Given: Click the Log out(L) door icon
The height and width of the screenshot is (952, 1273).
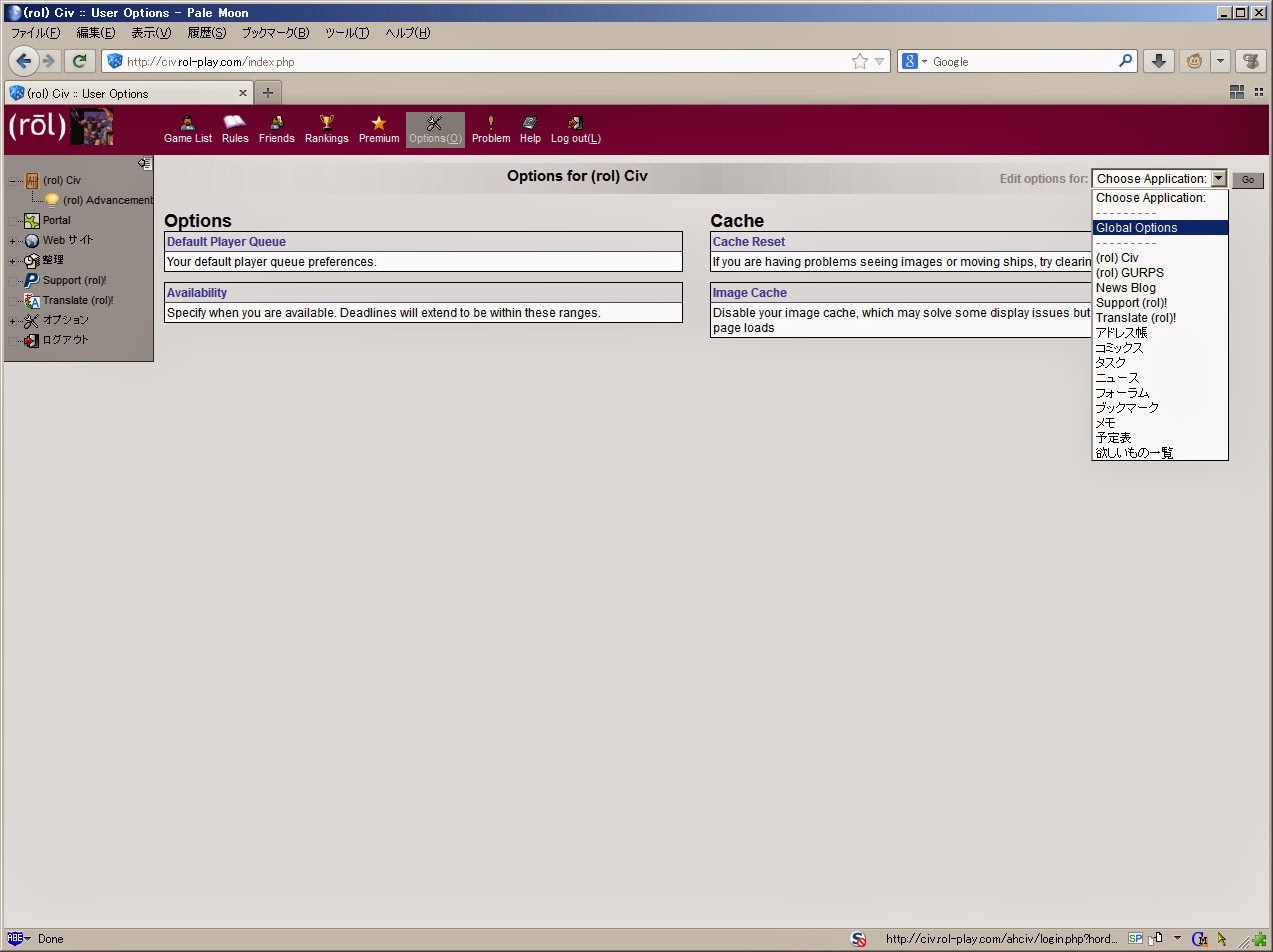Looking at the screenshot, I should click(575, 123).
